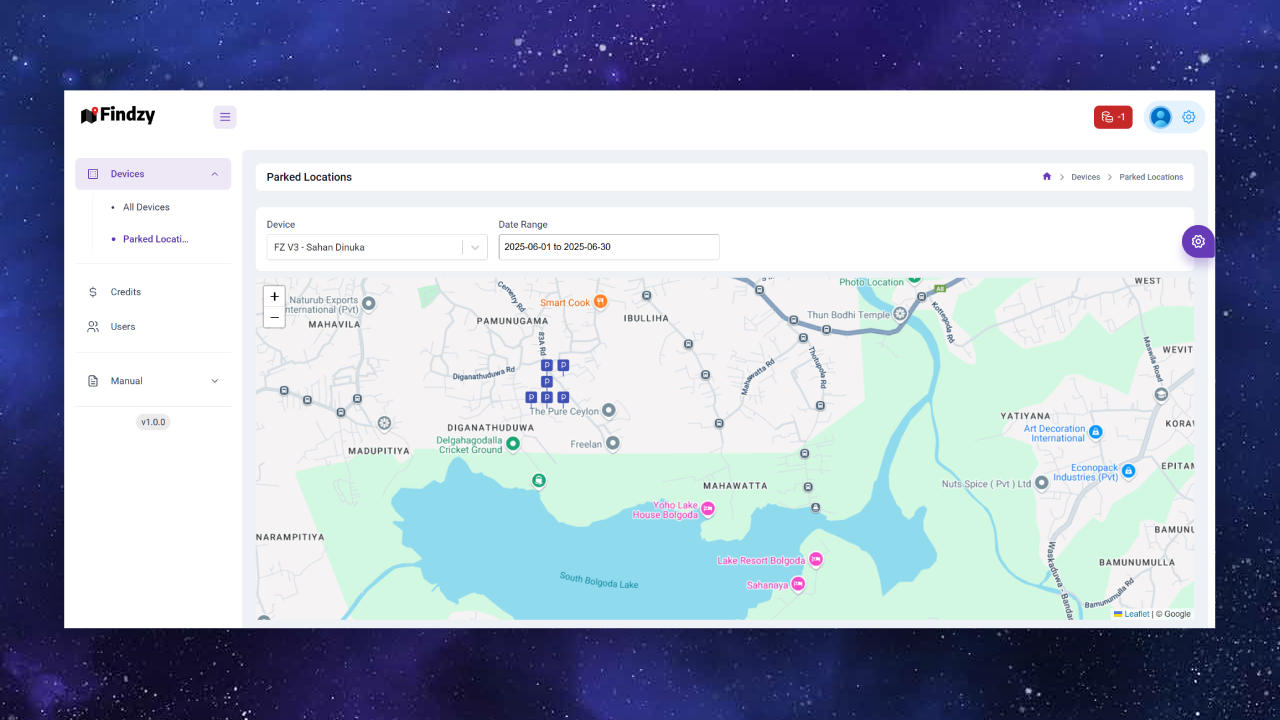Click the Delgahagodalla Cricket Ground marker

pos(513,443)
